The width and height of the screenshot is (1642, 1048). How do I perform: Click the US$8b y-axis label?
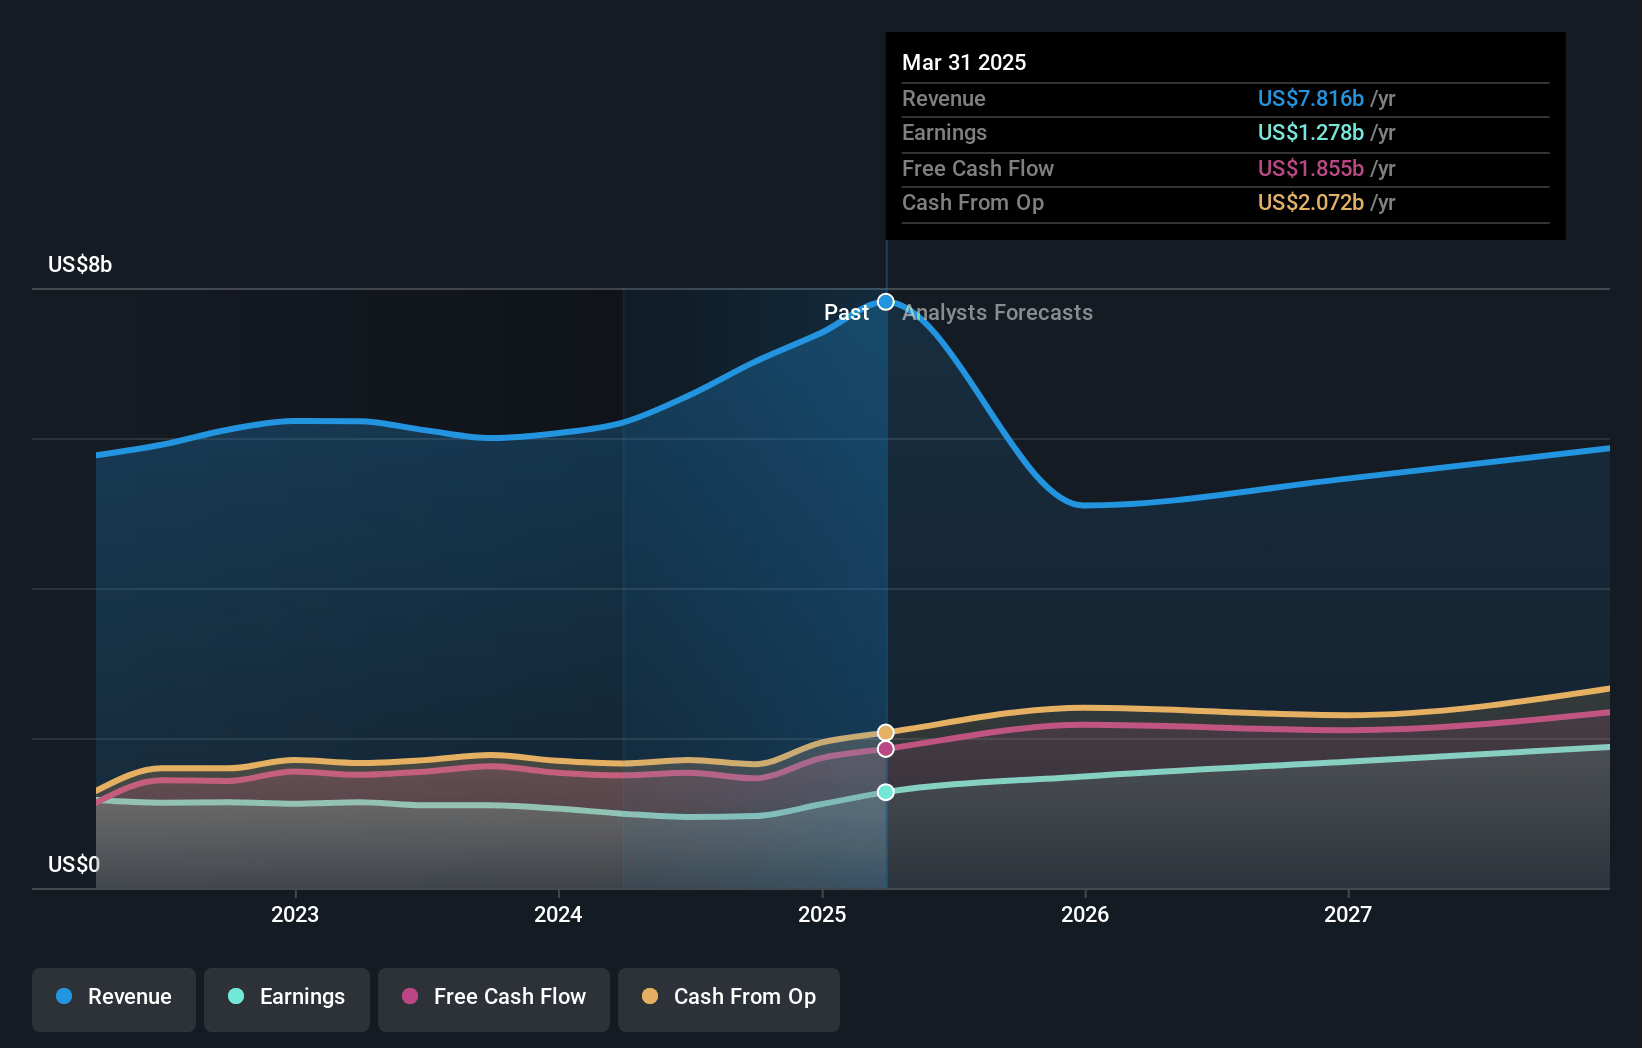[80, 265]
